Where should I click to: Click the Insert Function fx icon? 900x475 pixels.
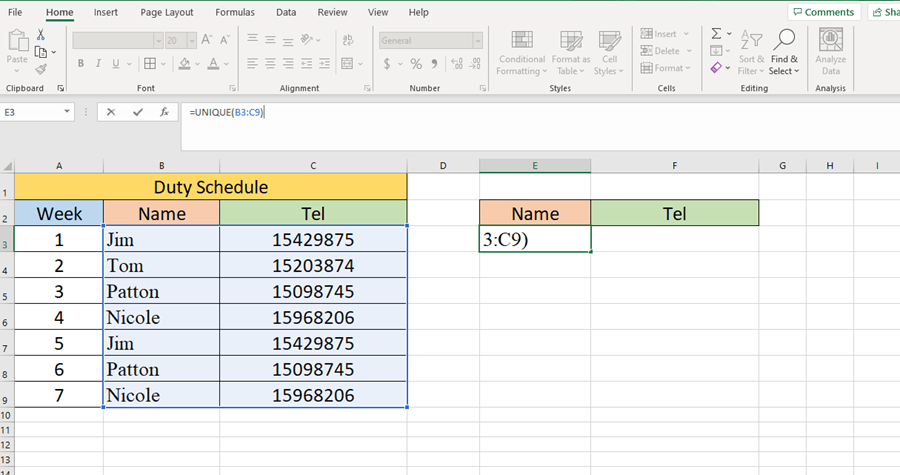[164, 112]
